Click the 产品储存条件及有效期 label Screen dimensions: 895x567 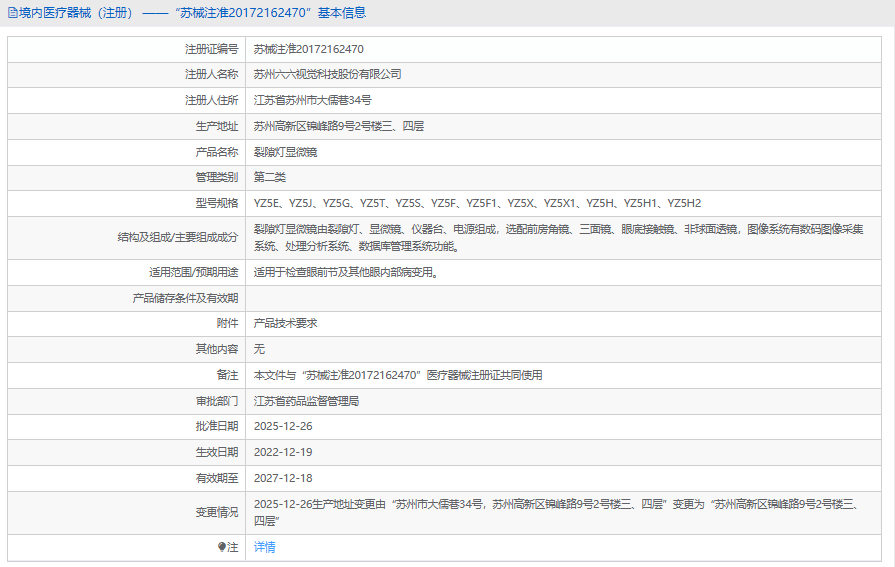[x=186, y=298]
